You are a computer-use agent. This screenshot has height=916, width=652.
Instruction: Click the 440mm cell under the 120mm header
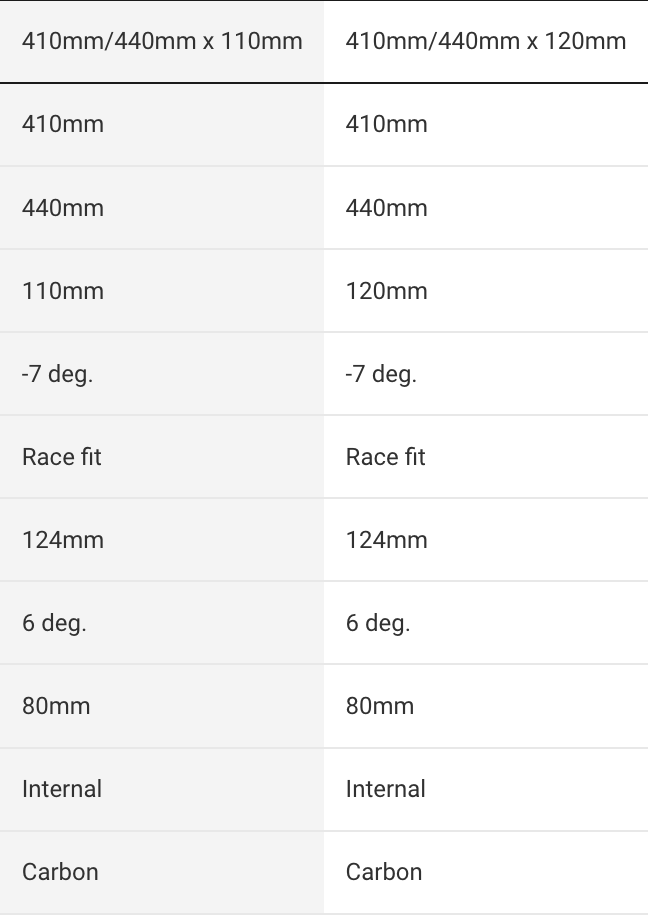(x=387, y=208)
